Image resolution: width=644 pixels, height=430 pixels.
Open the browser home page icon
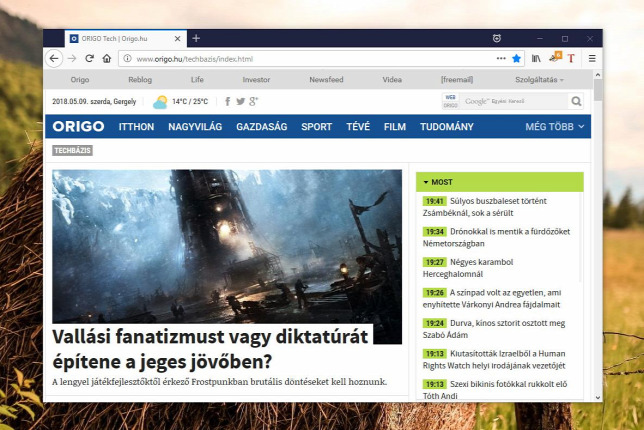[x=107, y=59]
